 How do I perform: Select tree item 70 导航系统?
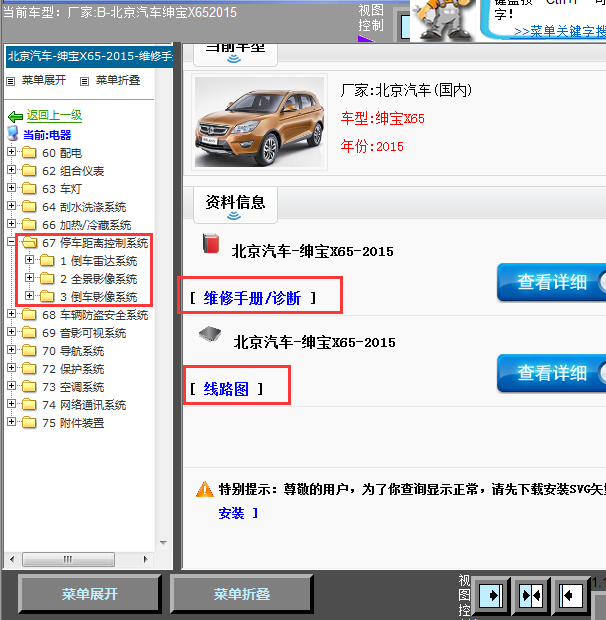pyautogui.click(x=73, y=351)
